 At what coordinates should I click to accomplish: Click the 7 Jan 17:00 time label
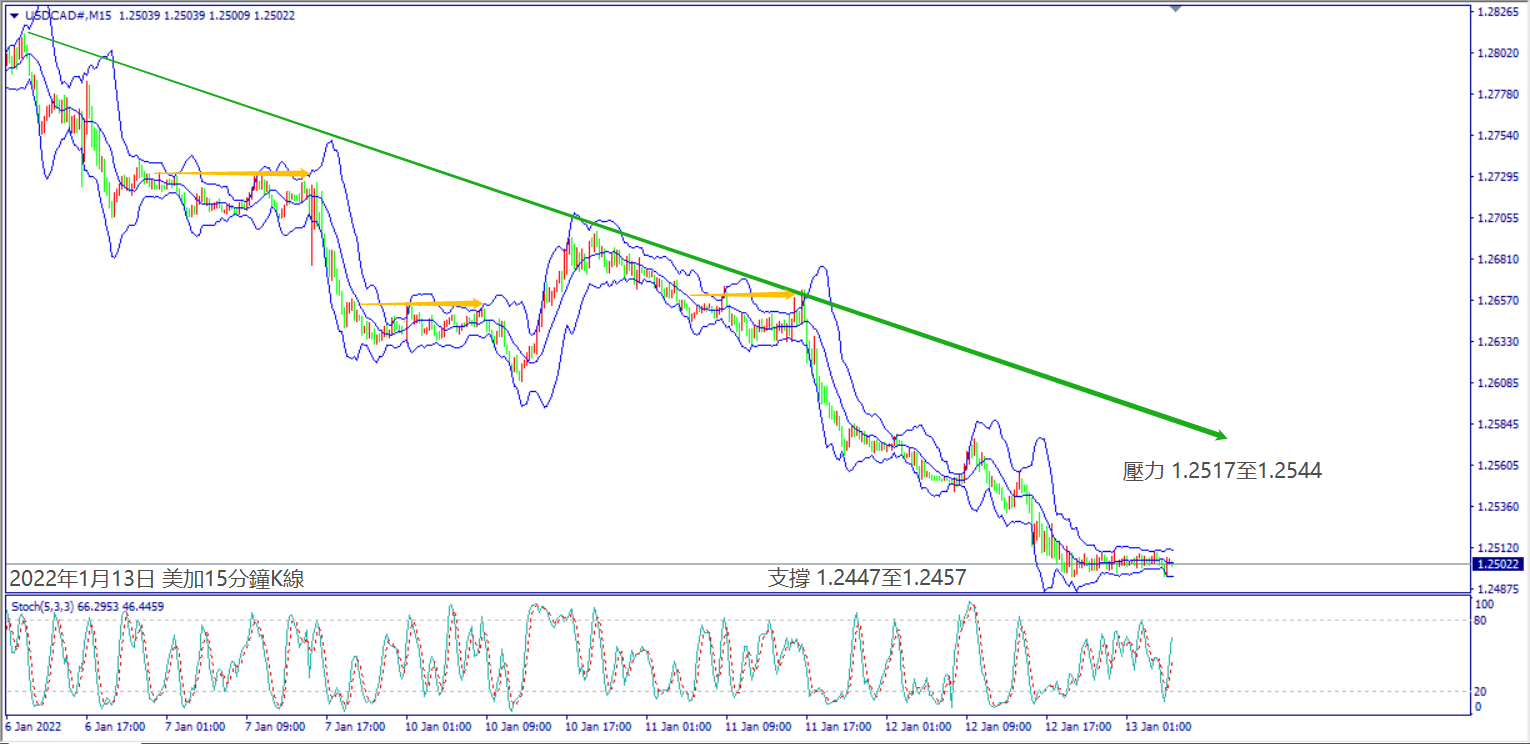(355, 726)
